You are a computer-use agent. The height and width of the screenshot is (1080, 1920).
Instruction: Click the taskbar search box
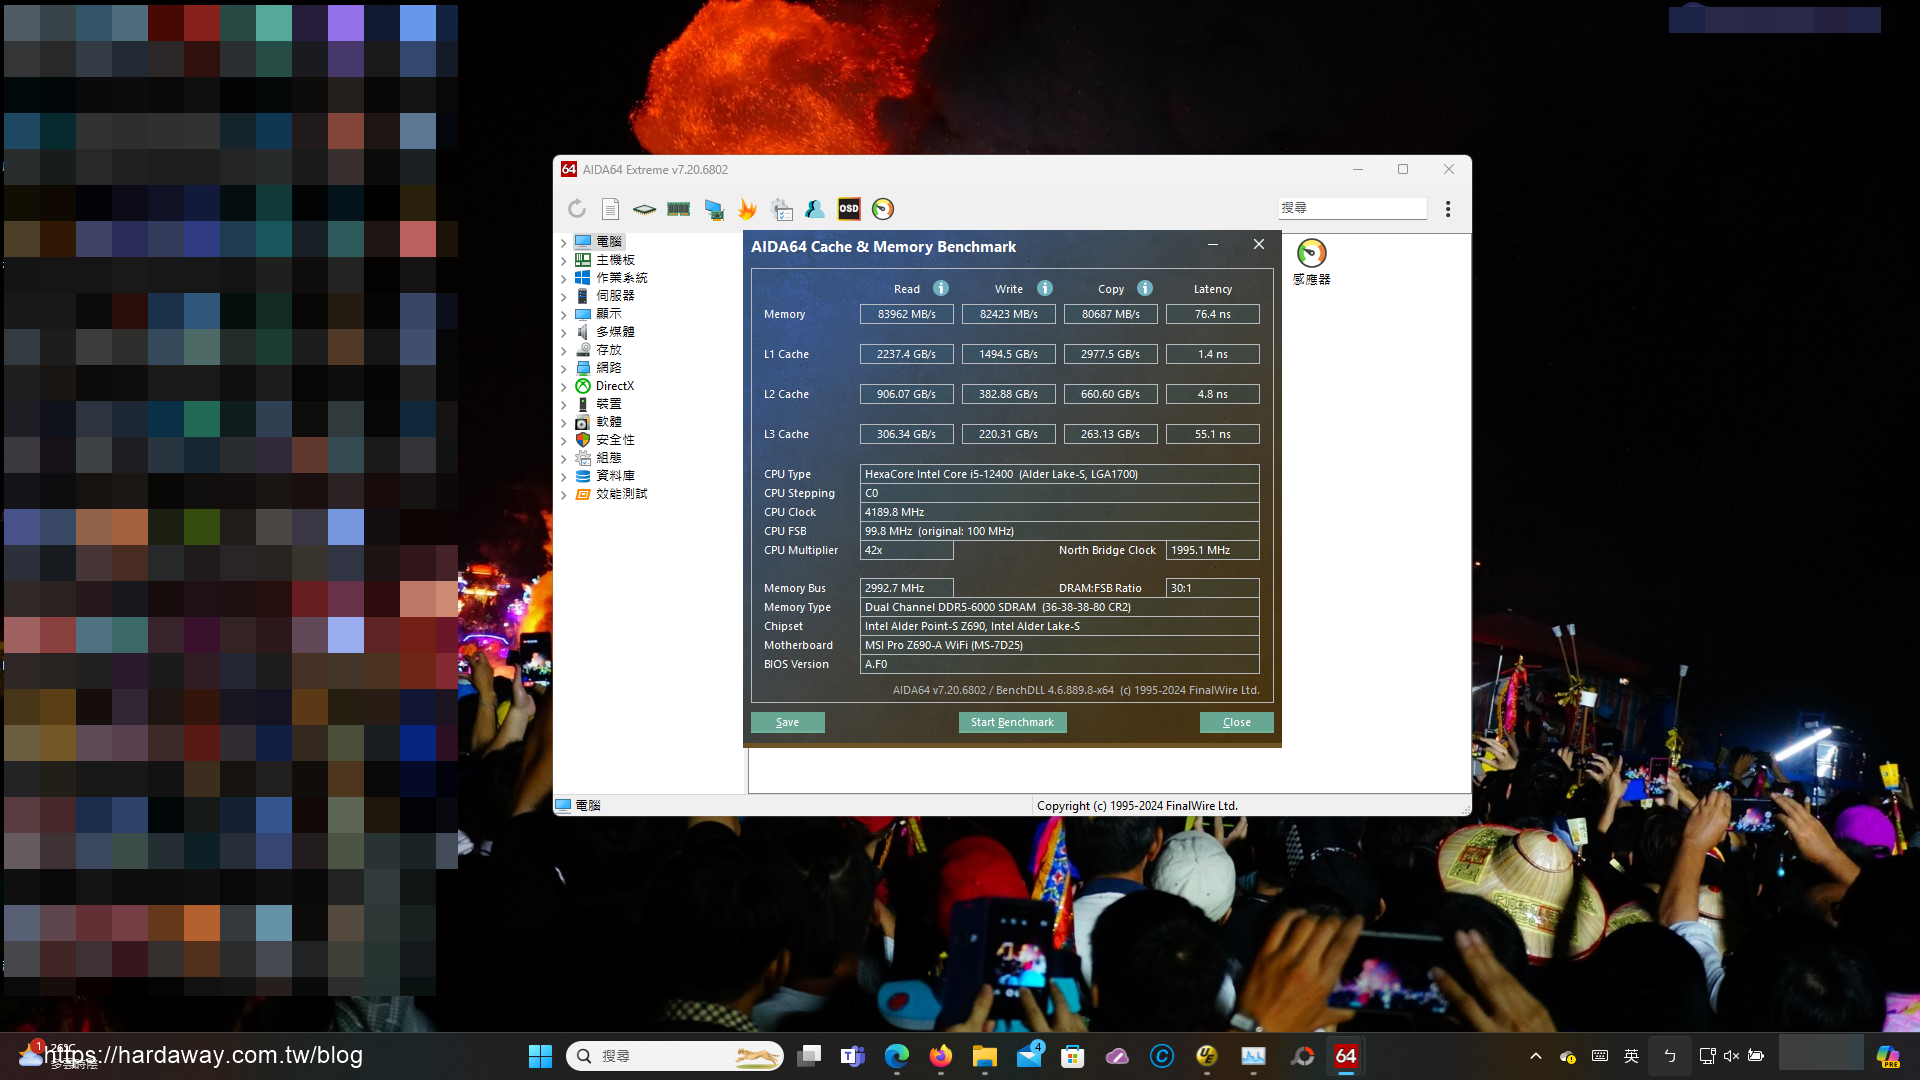[675, 1056]
